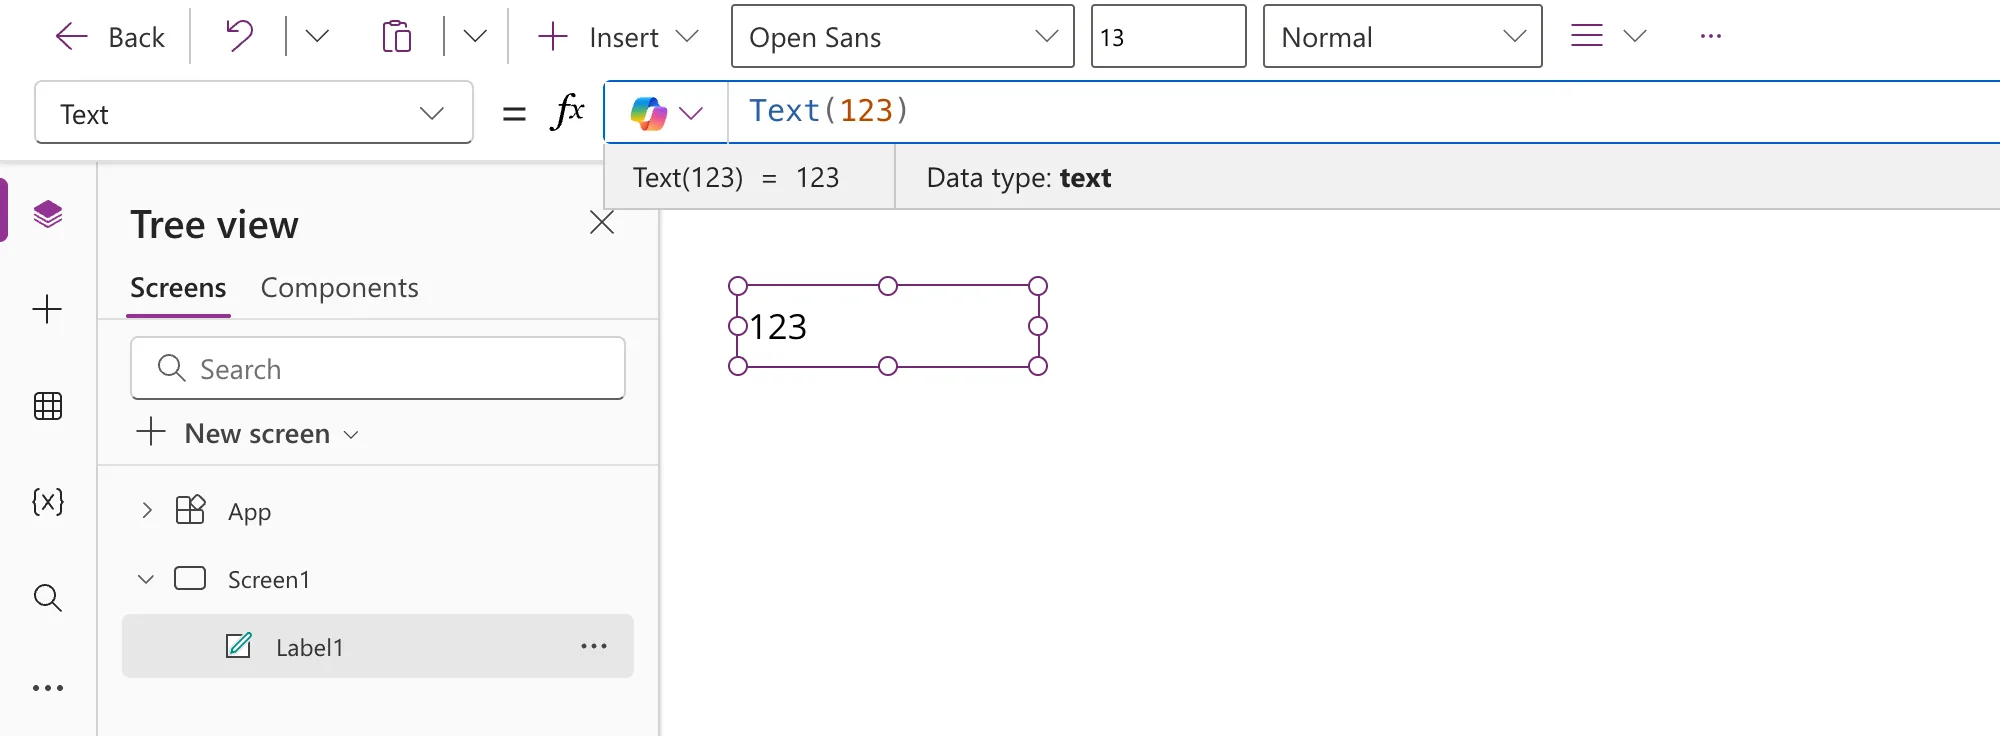The height and width of the screenshot is (736, 2000).
Task: Click the text alignment icon
Action: click(1587, 36)
